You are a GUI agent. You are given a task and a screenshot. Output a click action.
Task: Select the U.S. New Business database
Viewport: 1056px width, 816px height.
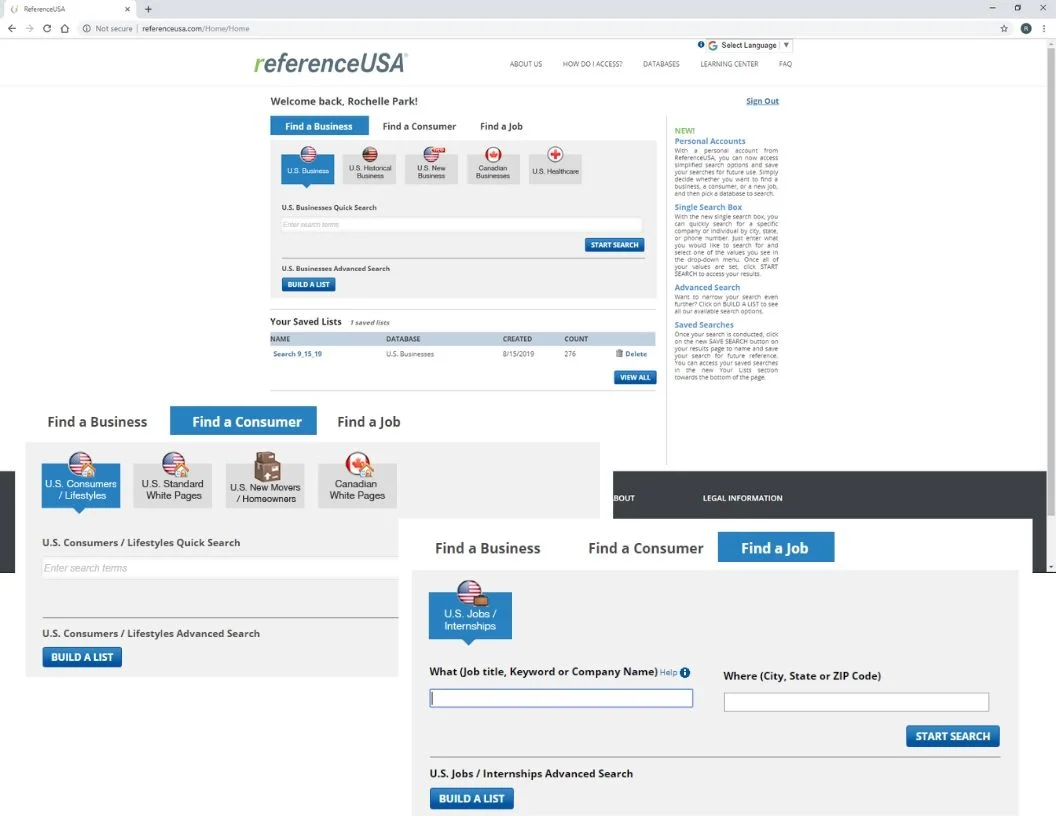click(431, 165)
